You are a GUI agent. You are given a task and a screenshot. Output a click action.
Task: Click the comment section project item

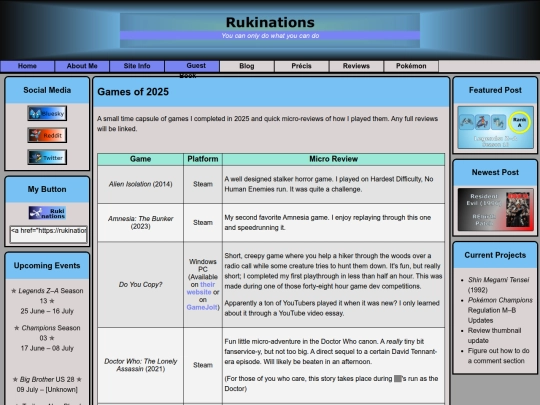point(498,356)
